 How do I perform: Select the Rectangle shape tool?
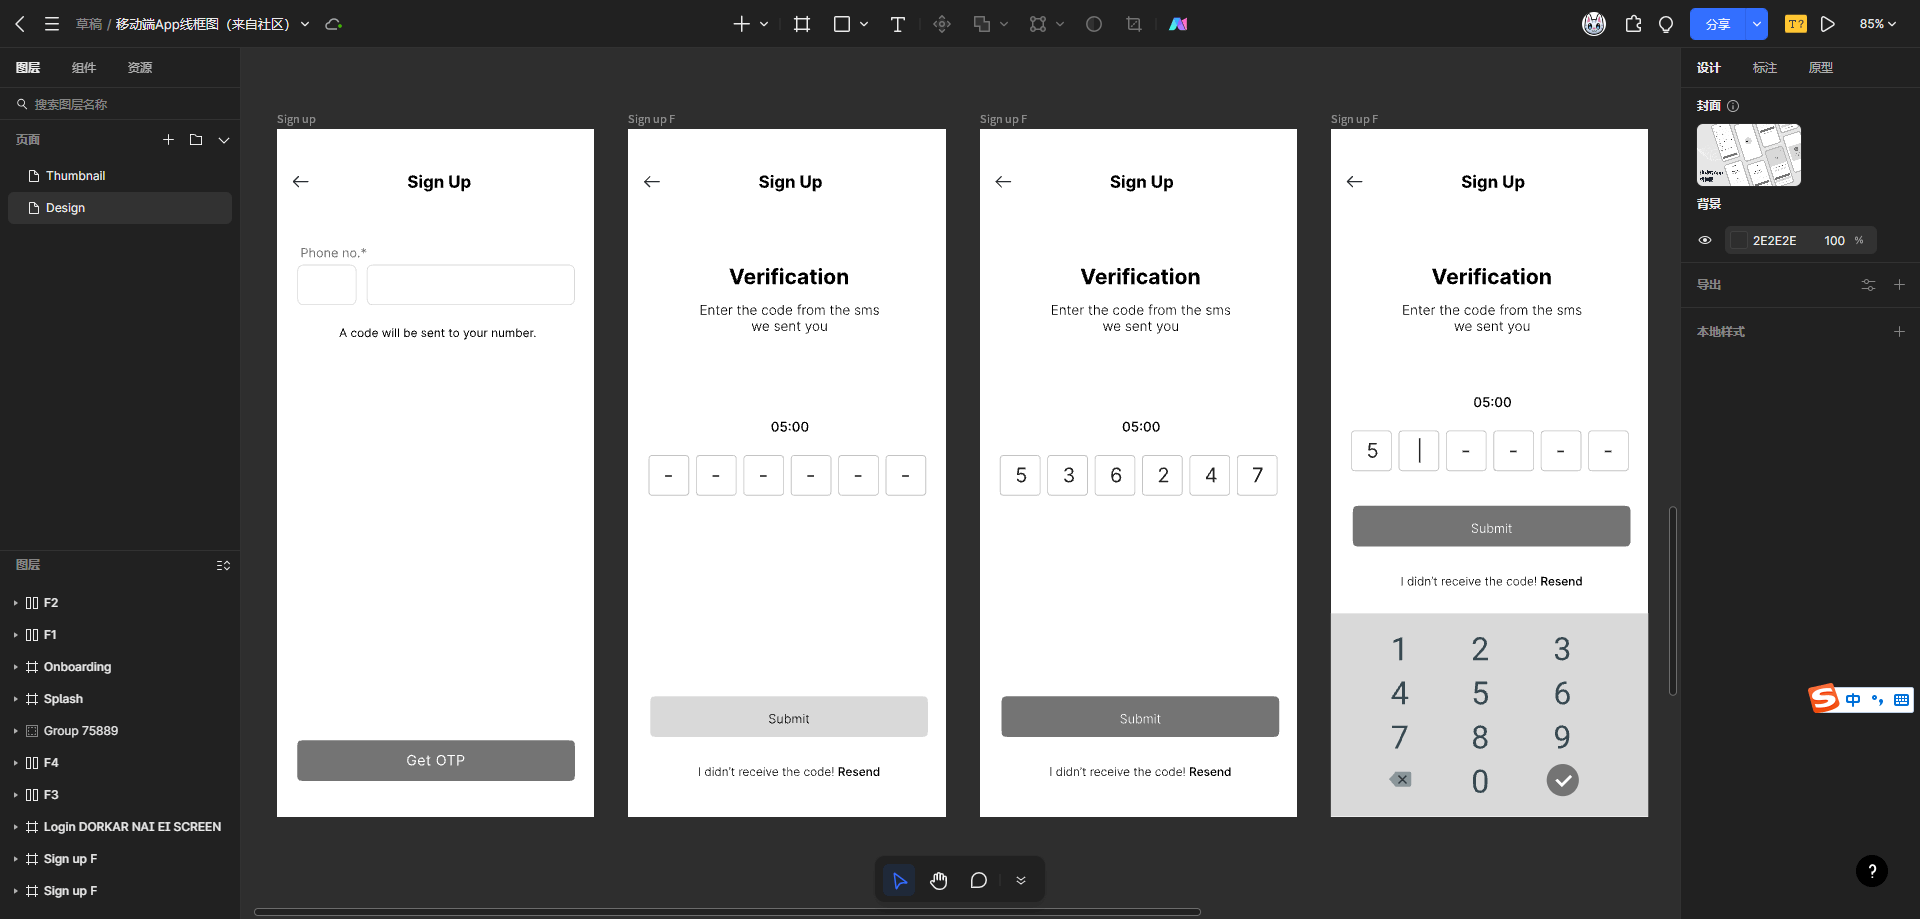click(x=842, y=24)
